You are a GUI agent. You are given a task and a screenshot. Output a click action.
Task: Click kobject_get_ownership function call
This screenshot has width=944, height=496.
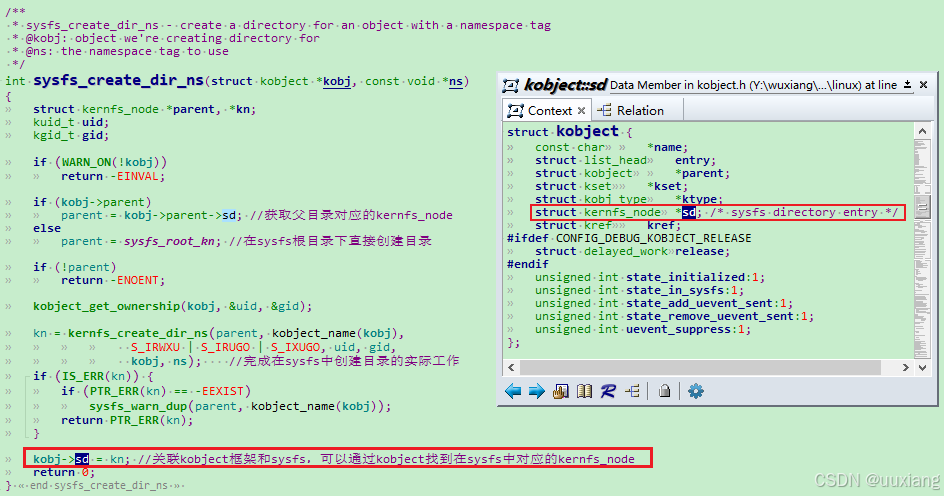(106, 306)
